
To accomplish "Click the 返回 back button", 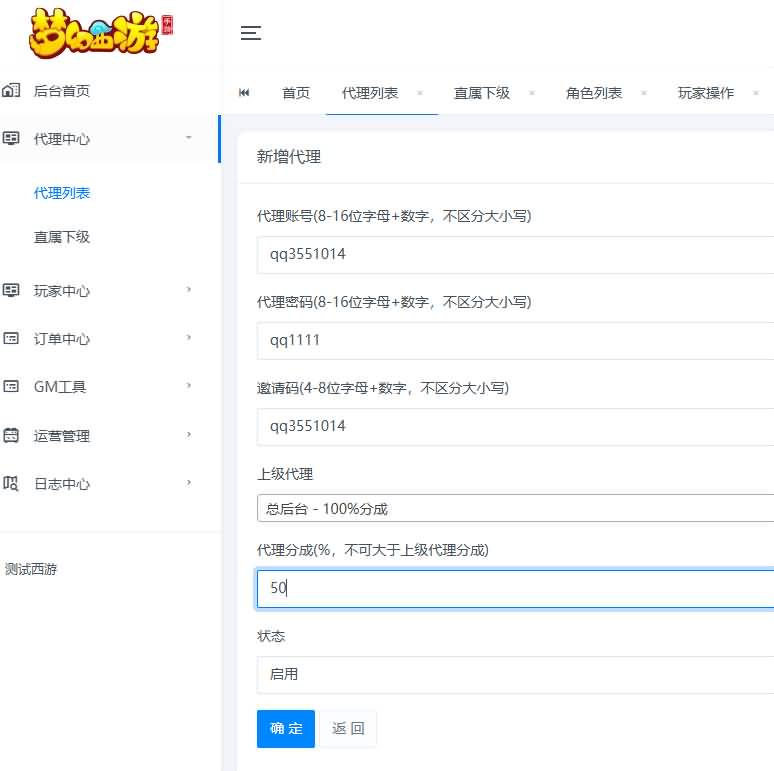I will point(348,729).
